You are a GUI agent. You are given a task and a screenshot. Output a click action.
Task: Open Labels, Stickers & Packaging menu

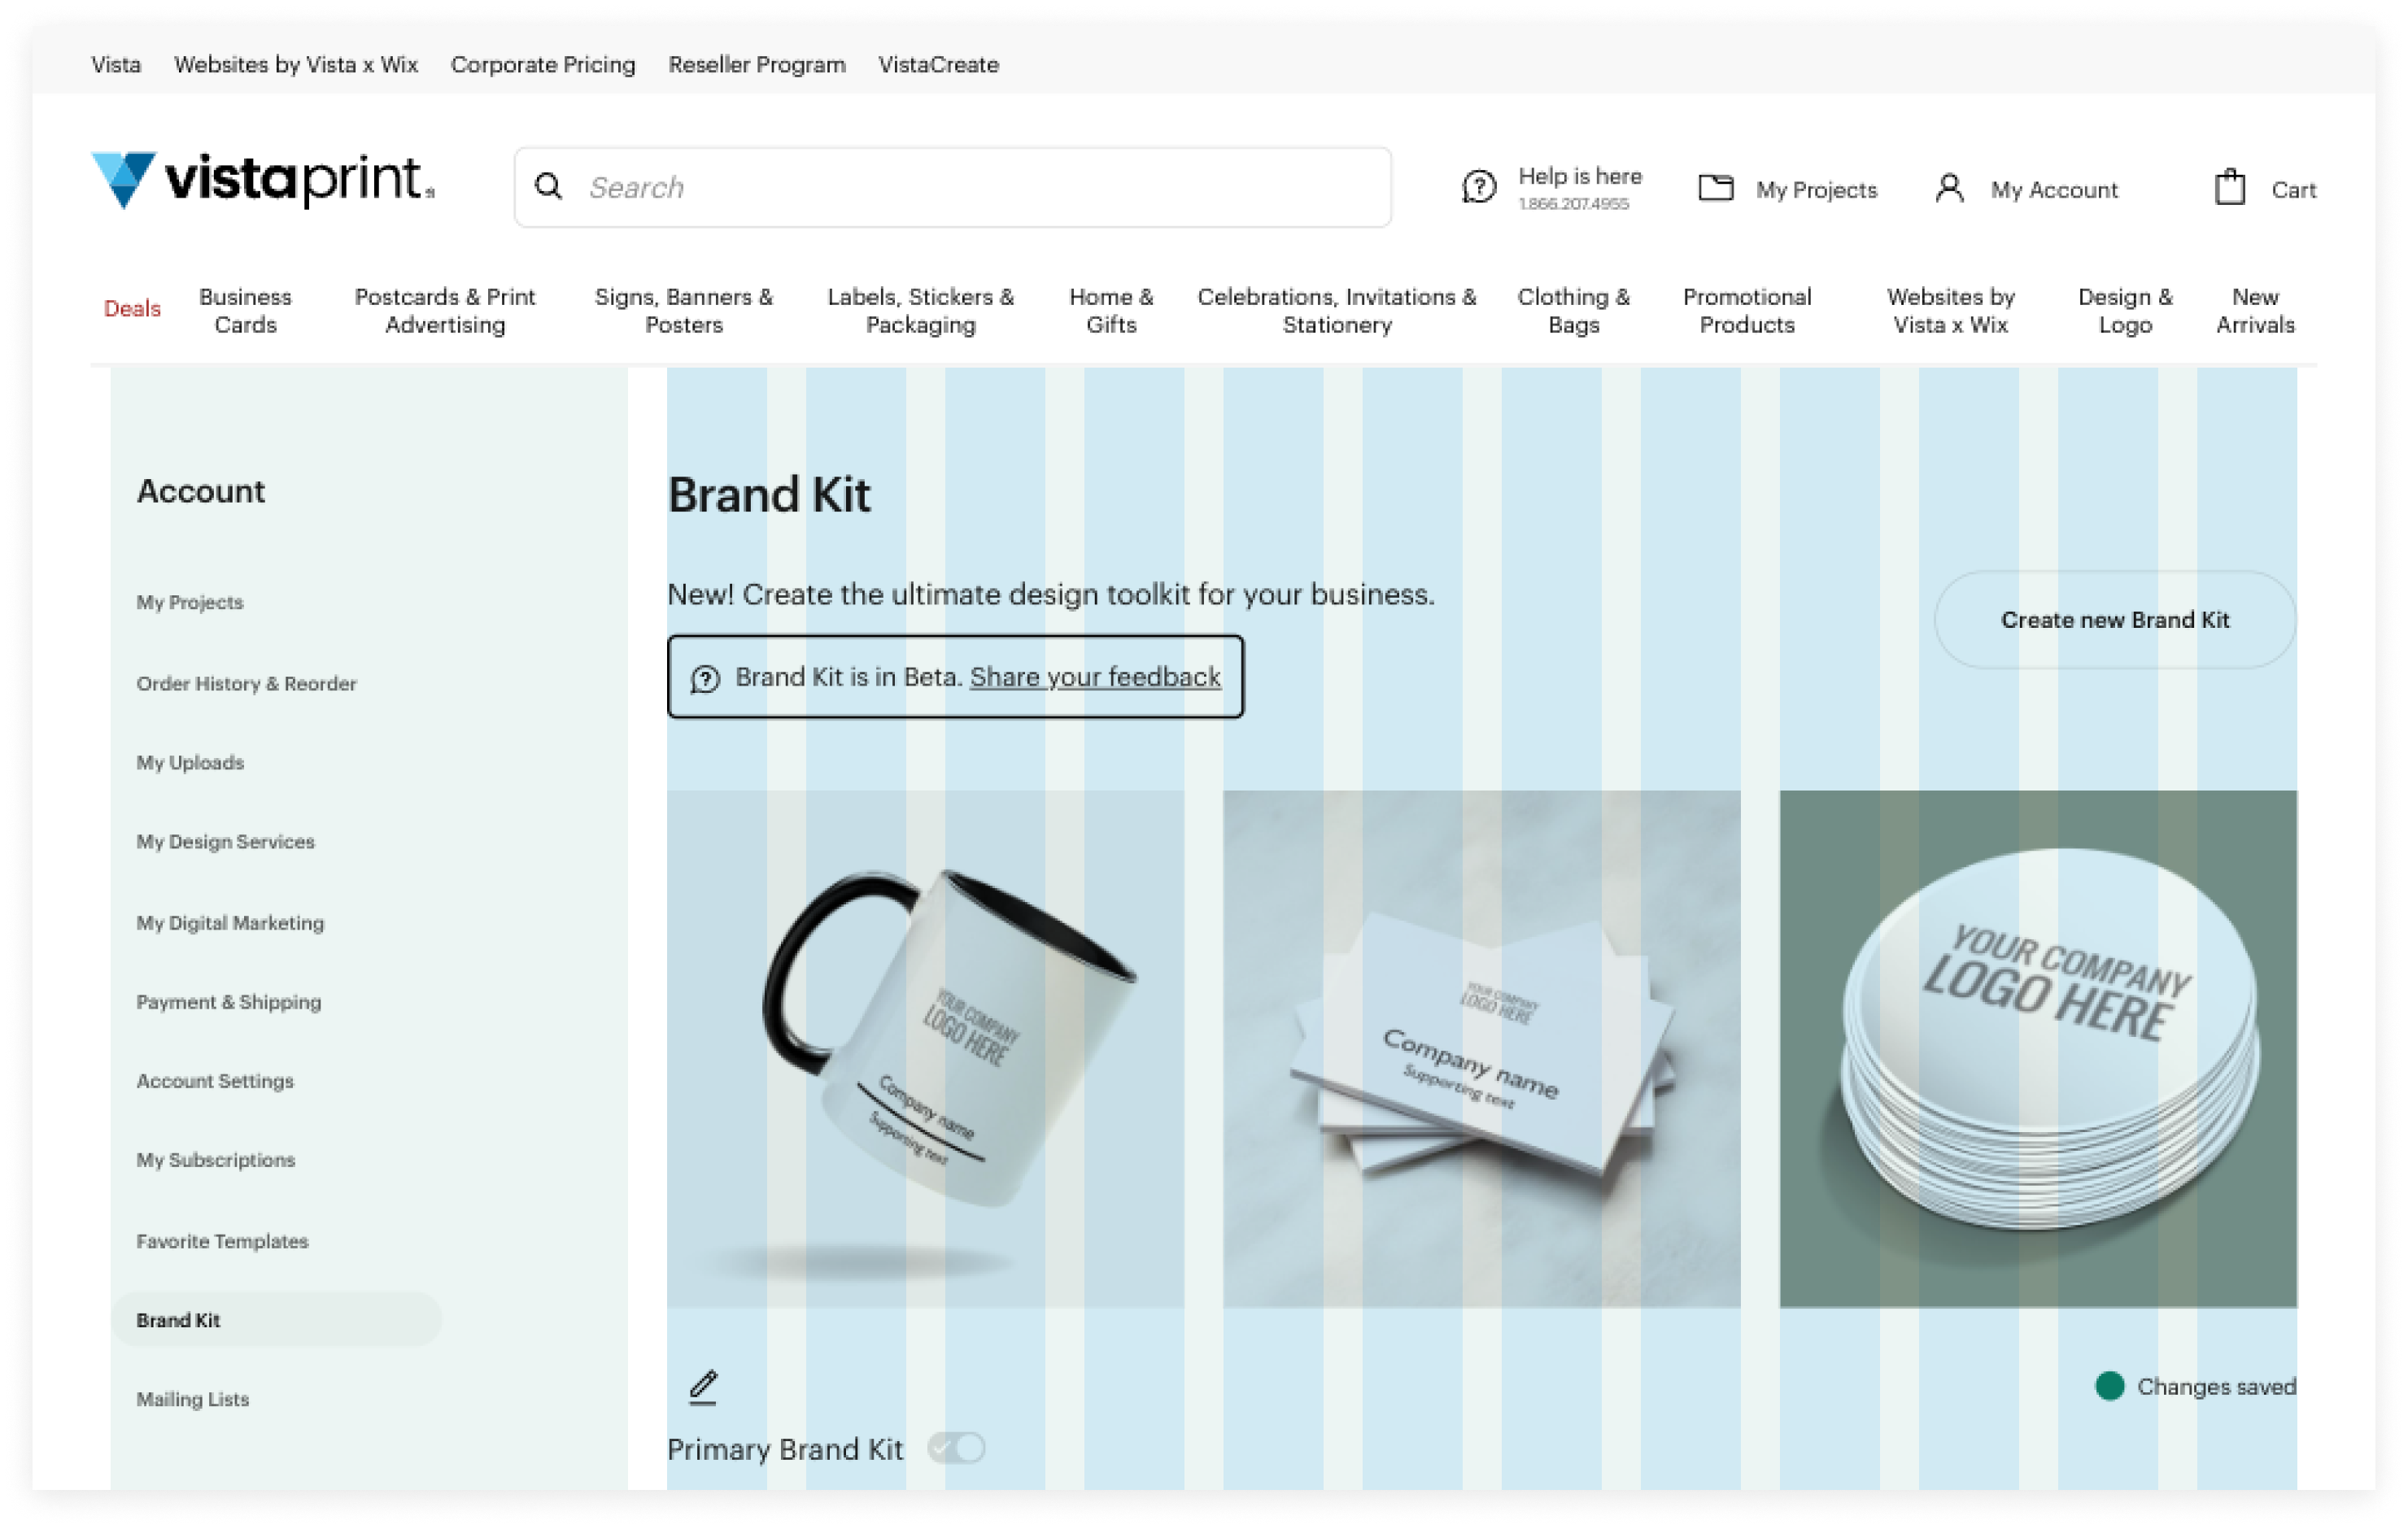[x=921, y=311]
